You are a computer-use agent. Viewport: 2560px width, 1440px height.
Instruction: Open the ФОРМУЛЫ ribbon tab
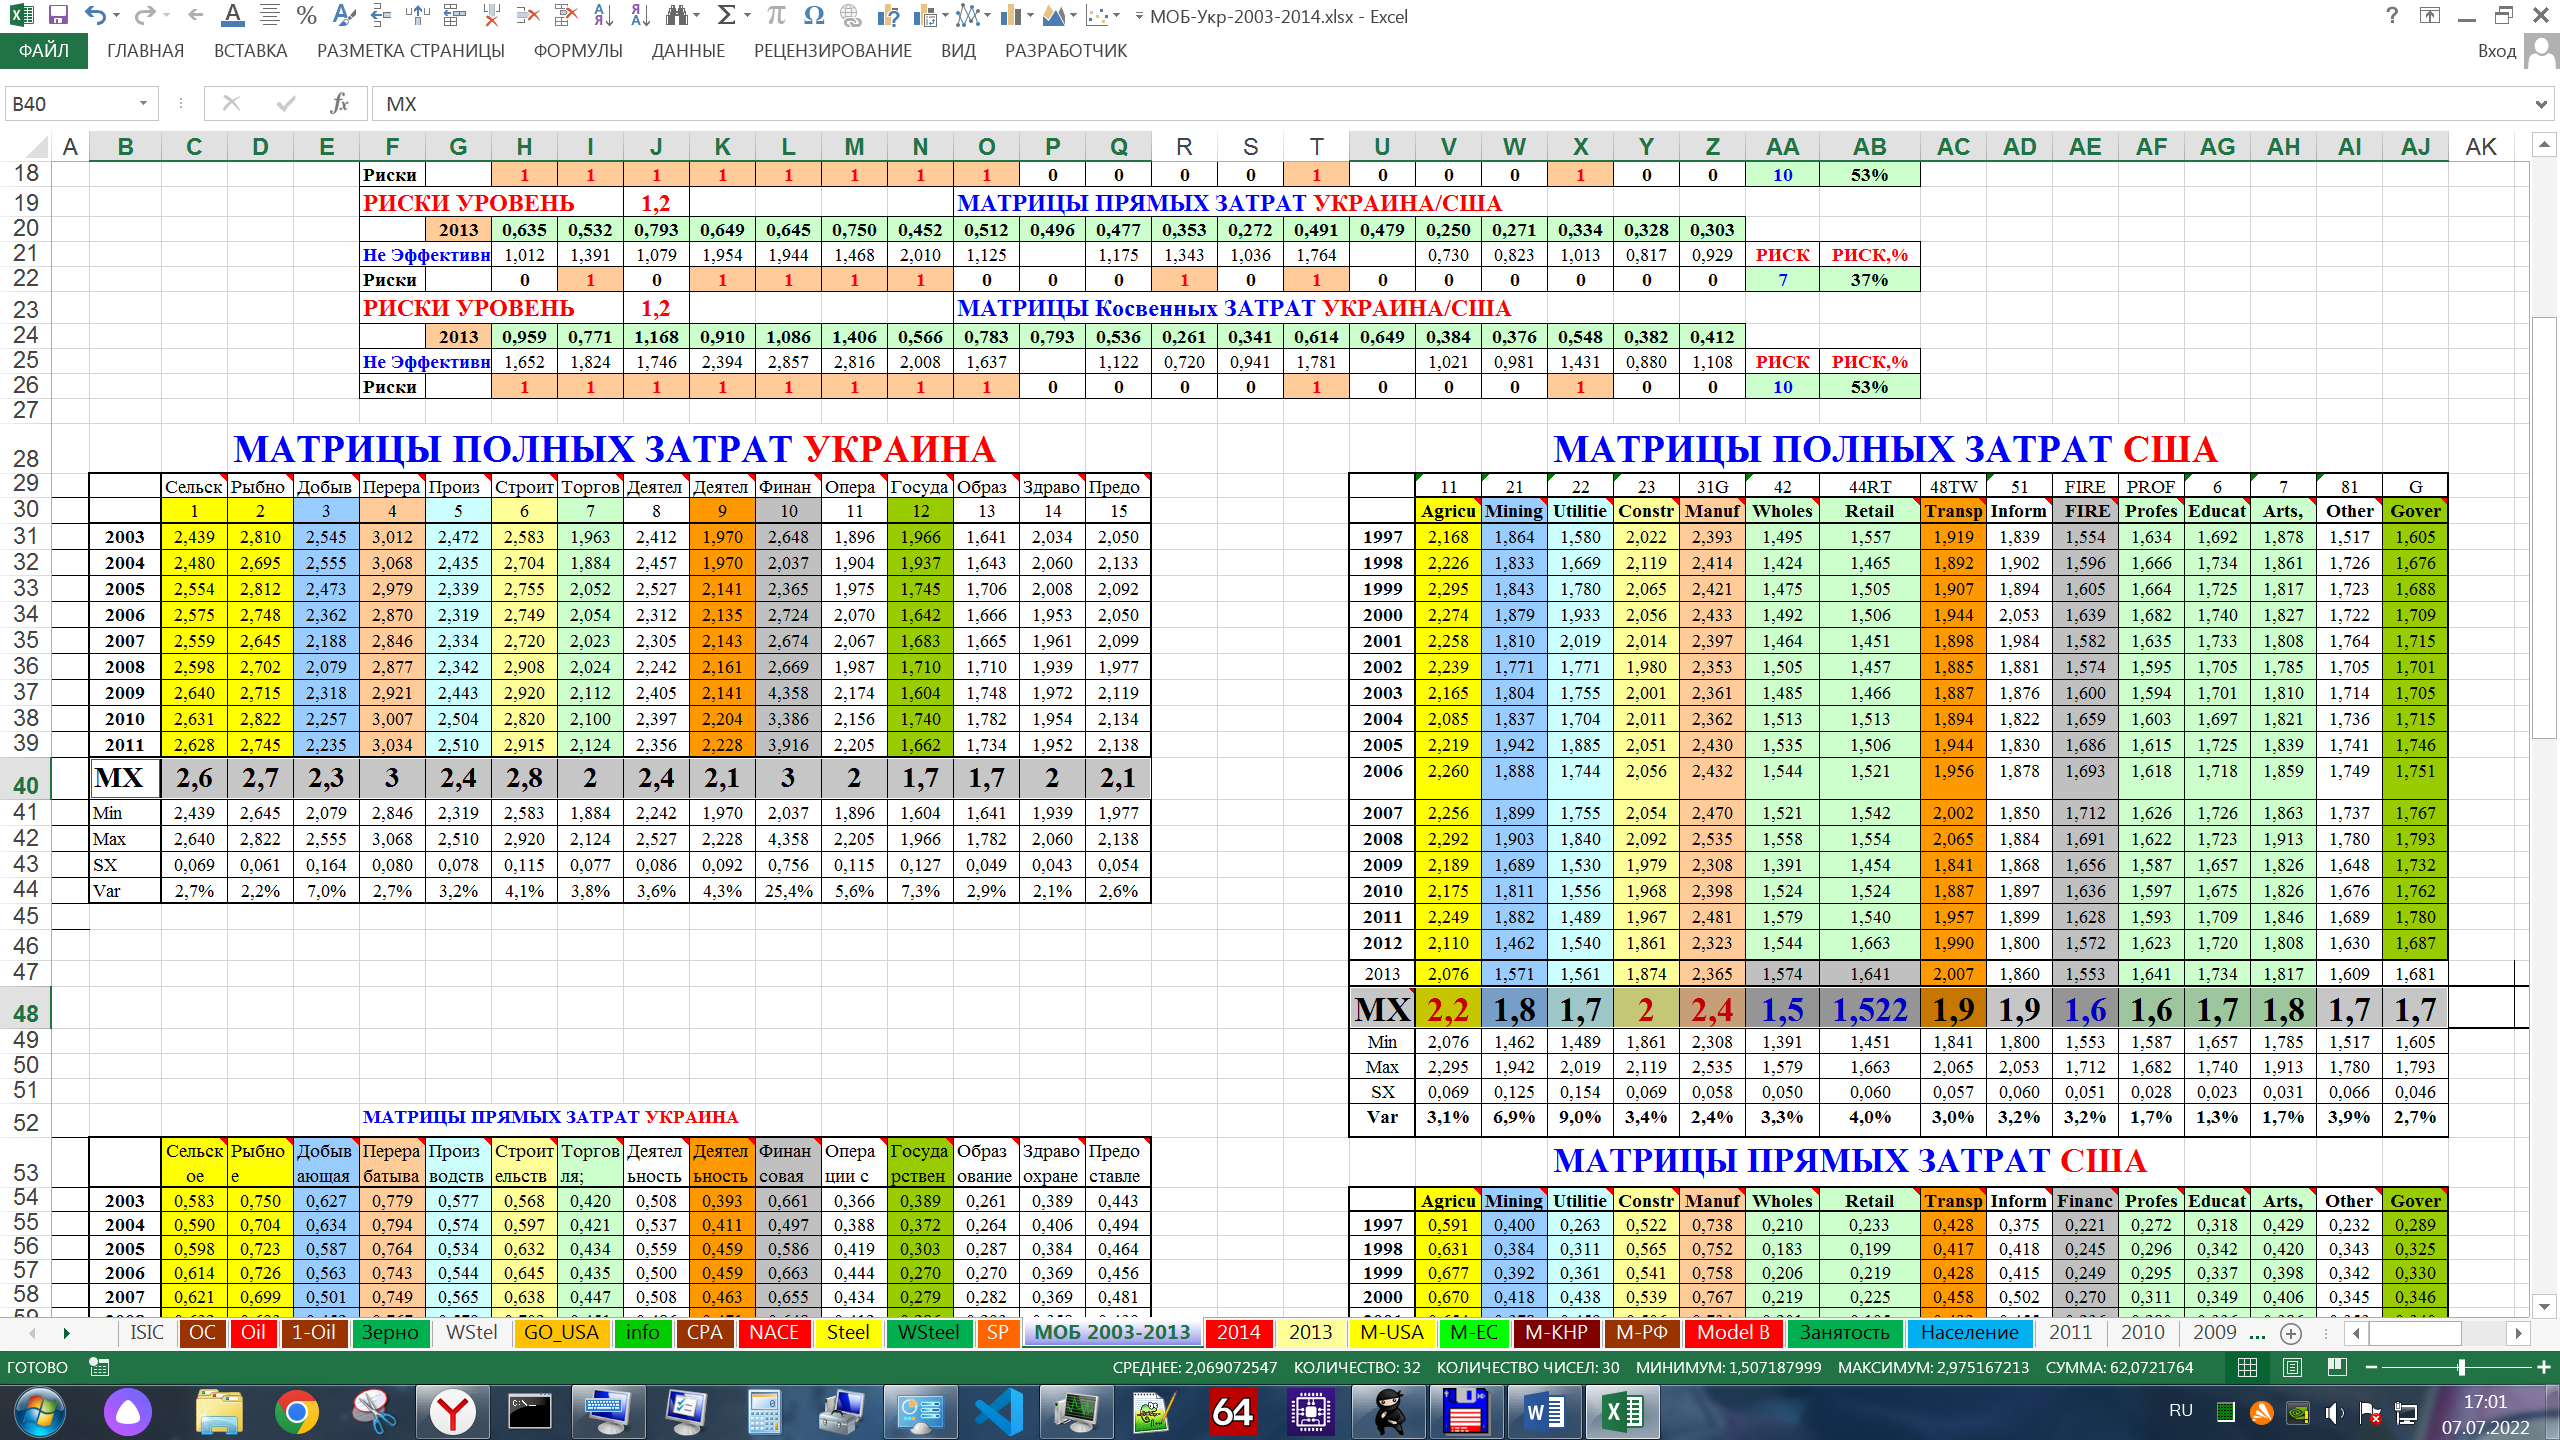[x=577, y=51]
